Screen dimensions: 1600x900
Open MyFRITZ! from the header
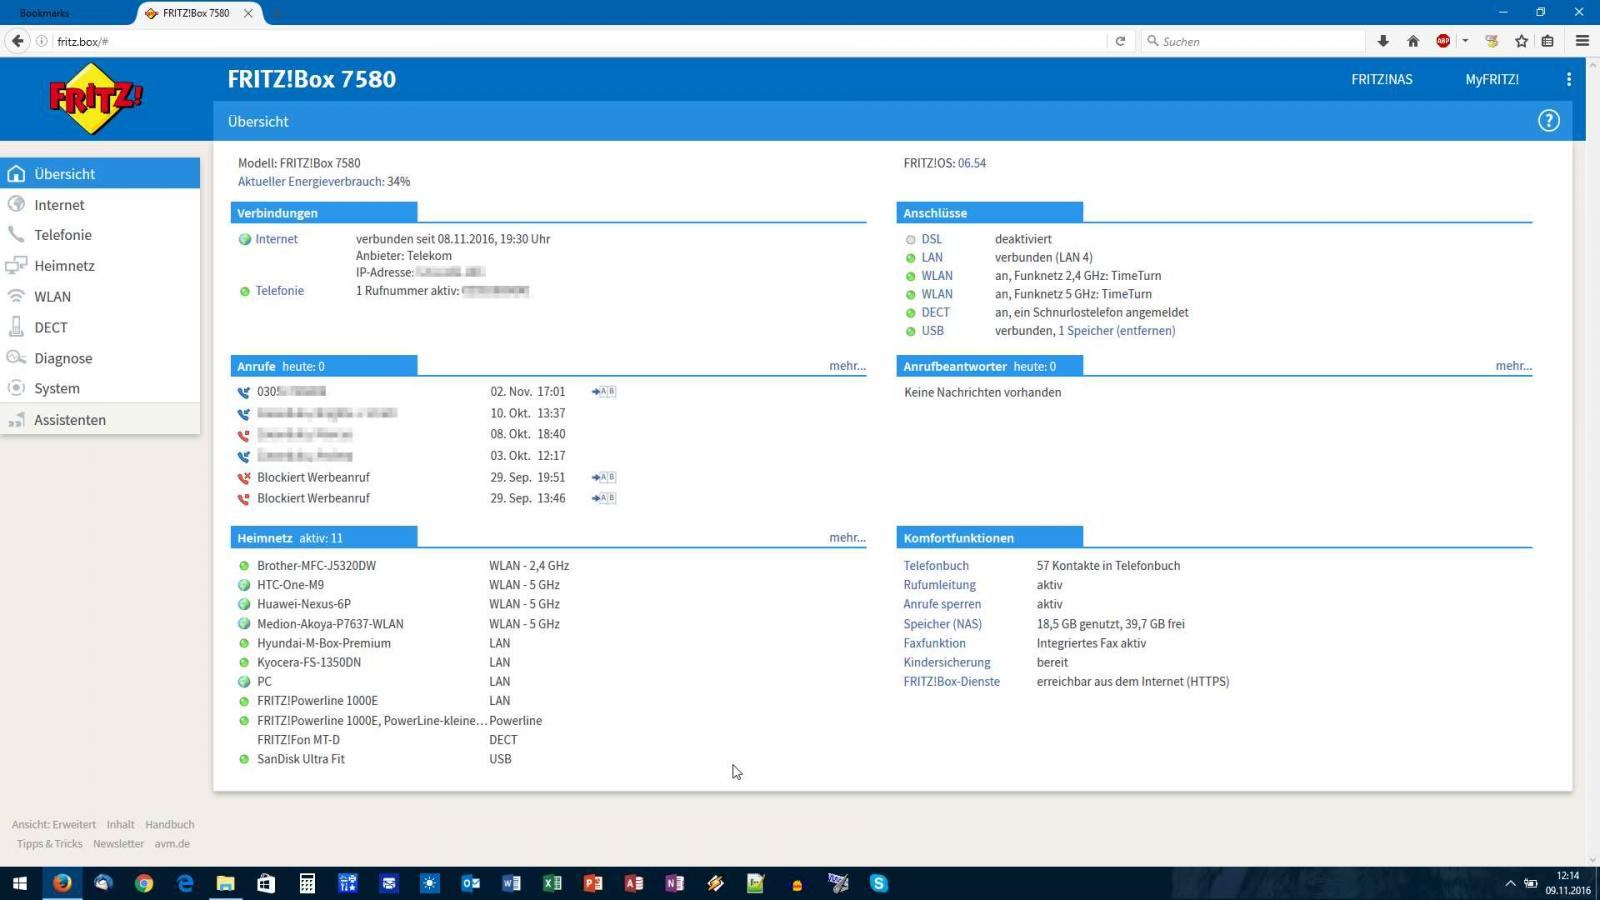pyautogui.click(x=1492, y=79)
